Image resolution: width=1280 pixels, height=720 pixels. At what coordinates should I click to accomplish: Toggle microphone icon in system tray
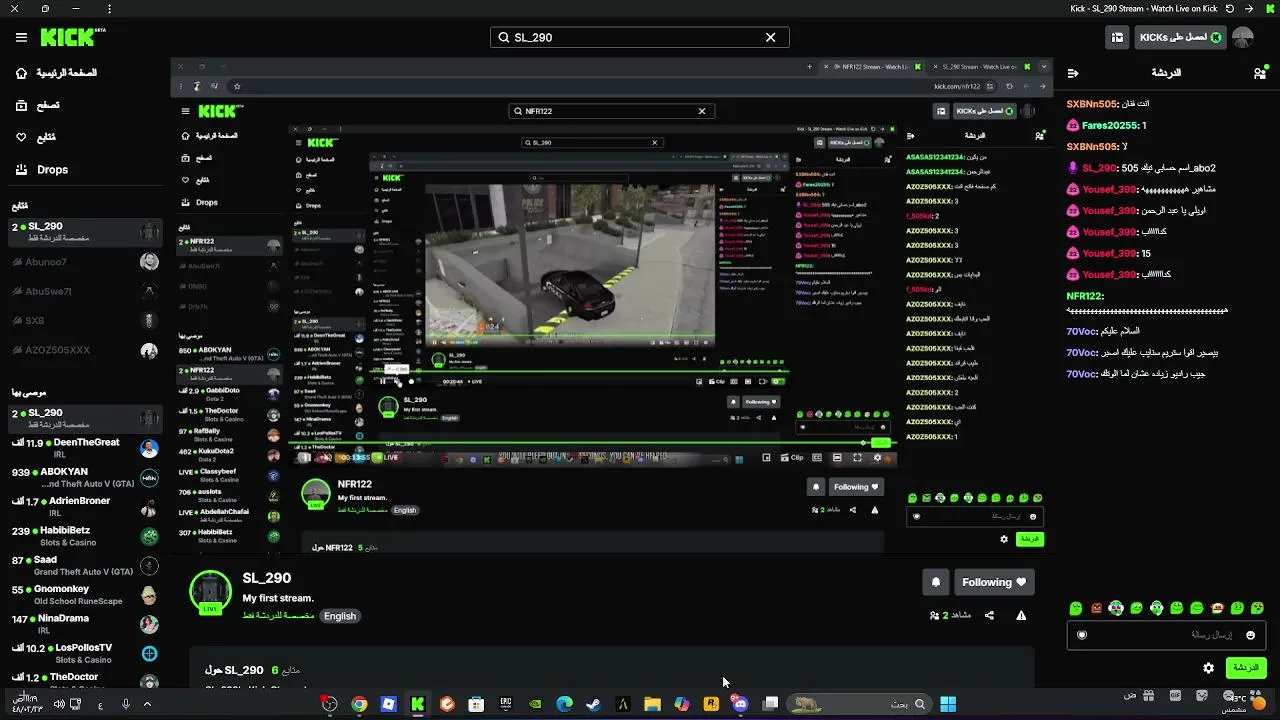[125, 704]
